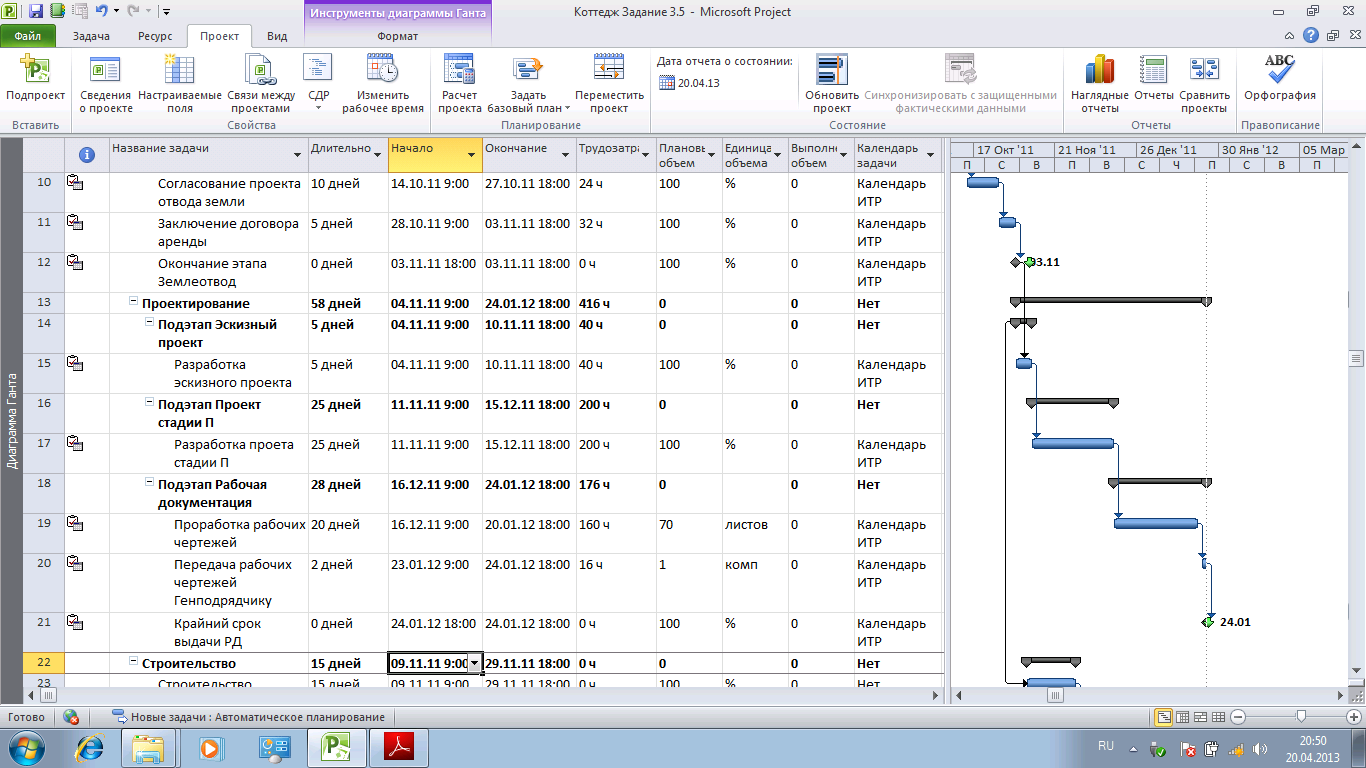
Task: Click RU language indicator in tray
Action: 1106,747
